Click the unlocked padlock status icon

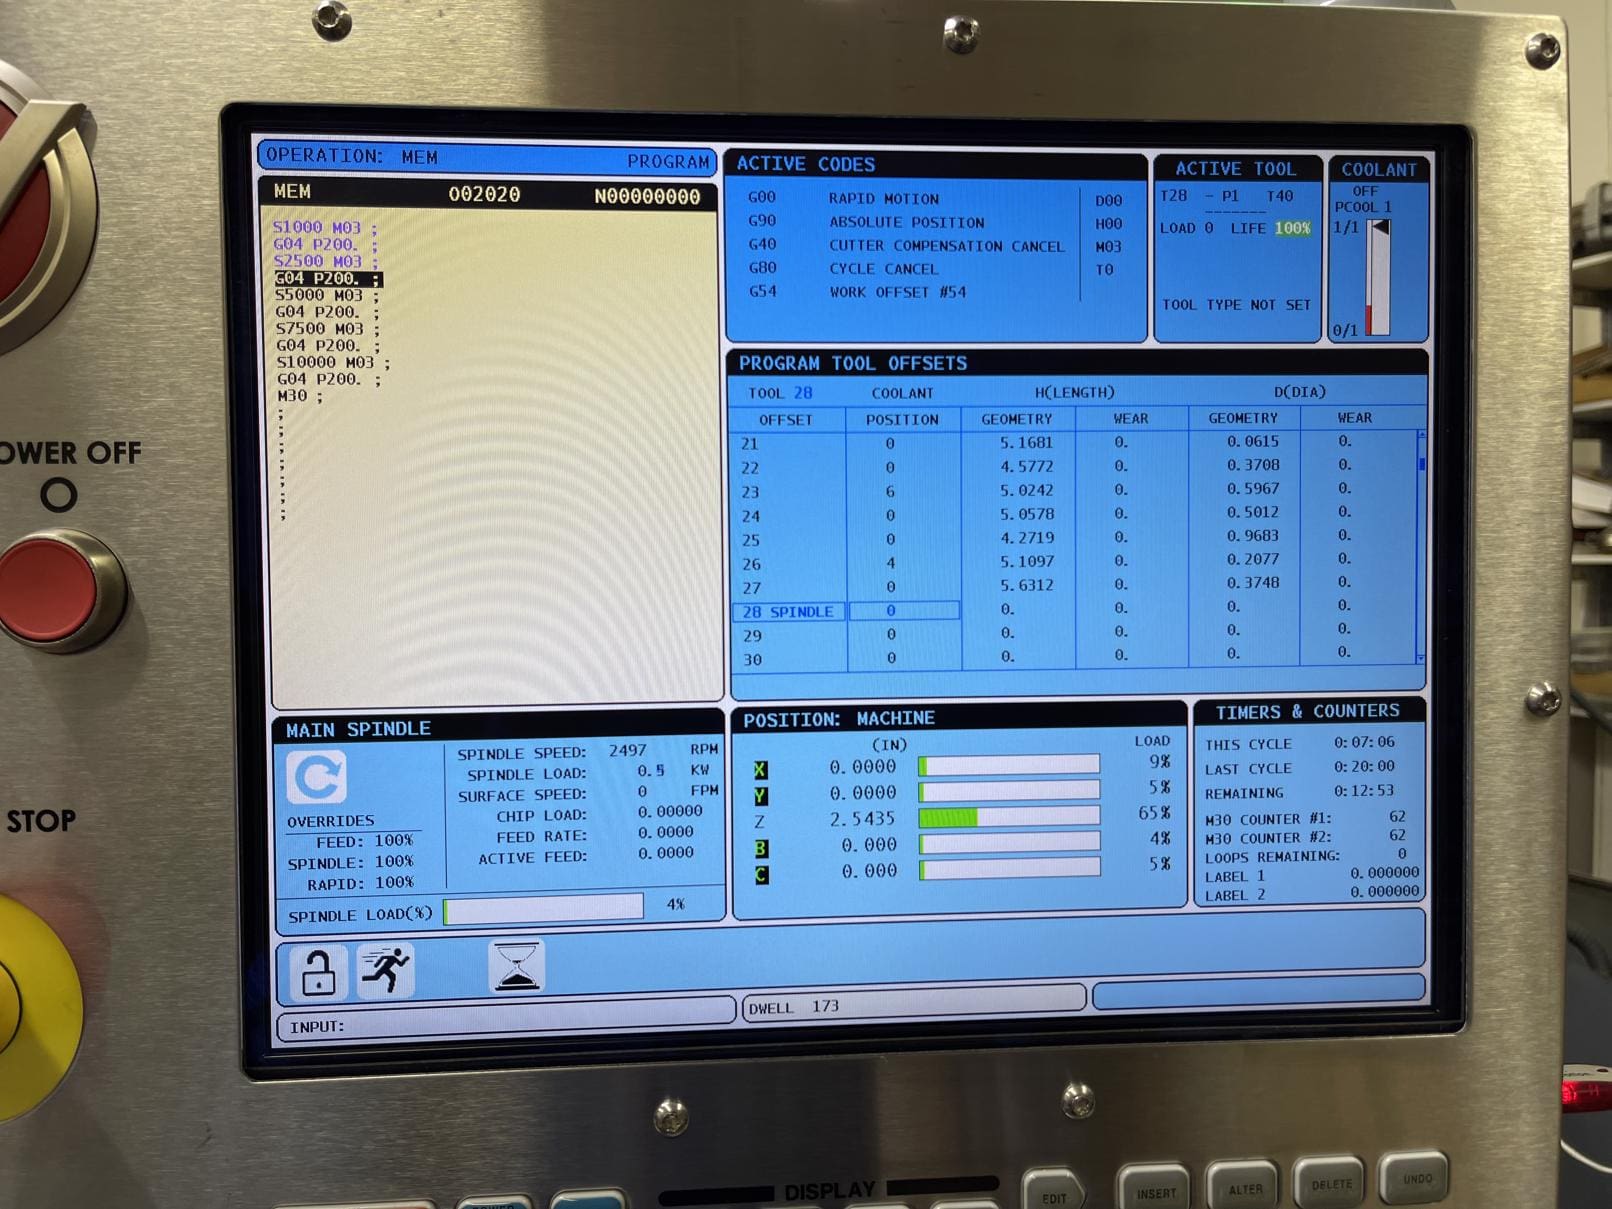tap(318, 972)
